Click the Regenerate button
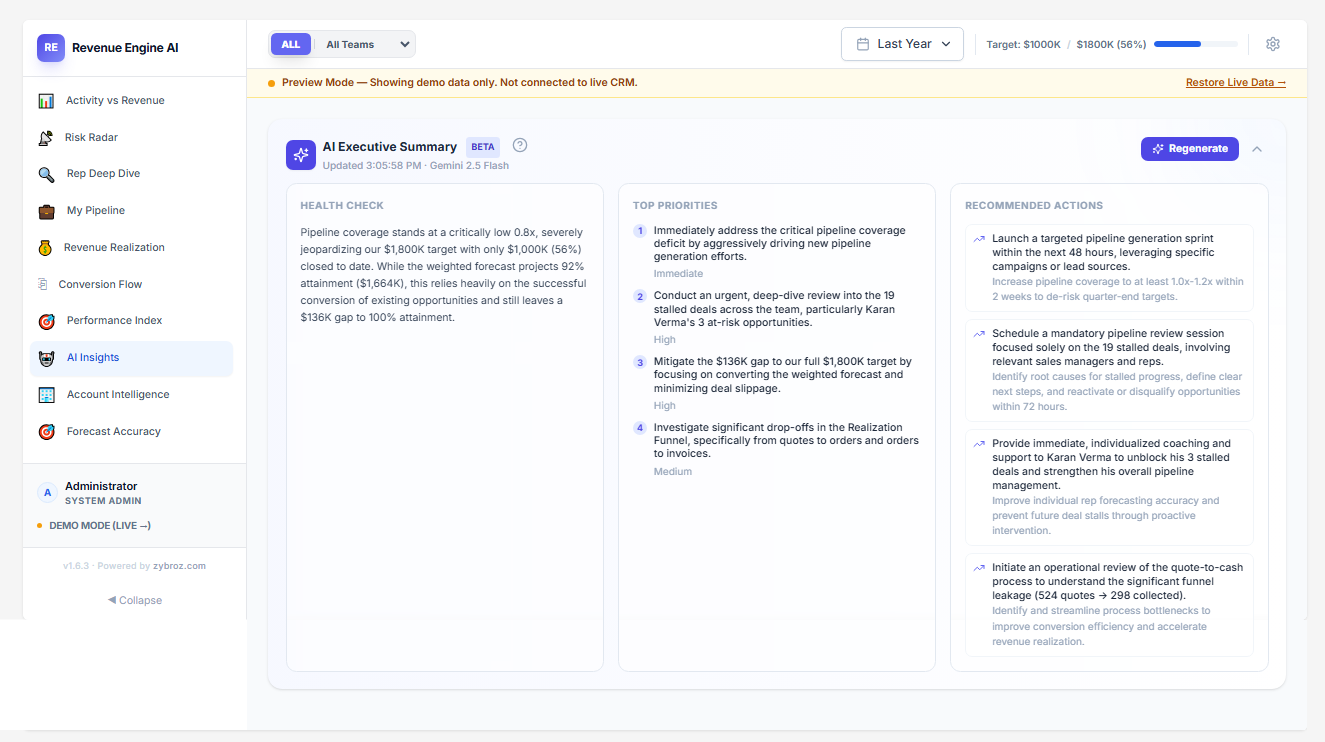The width and height of the screenshot is (1325, 742). (1189, 148)
